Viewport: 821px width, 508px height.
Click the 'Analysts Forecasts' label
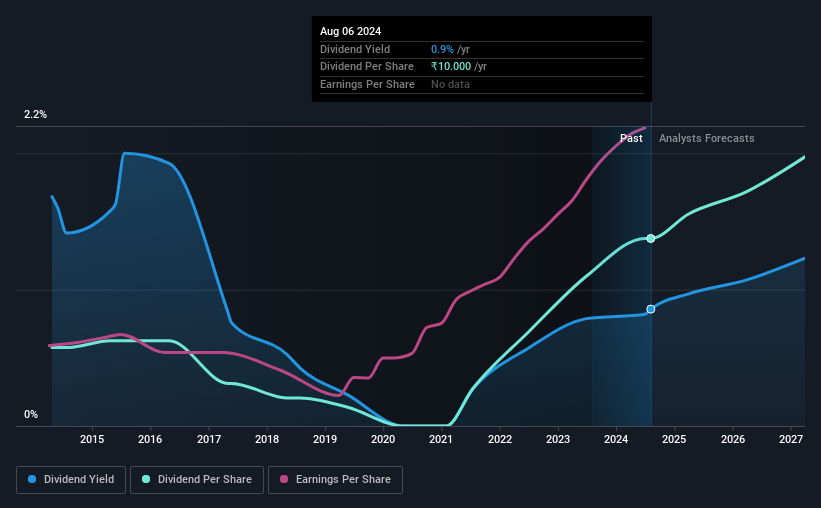coord(706,138)
